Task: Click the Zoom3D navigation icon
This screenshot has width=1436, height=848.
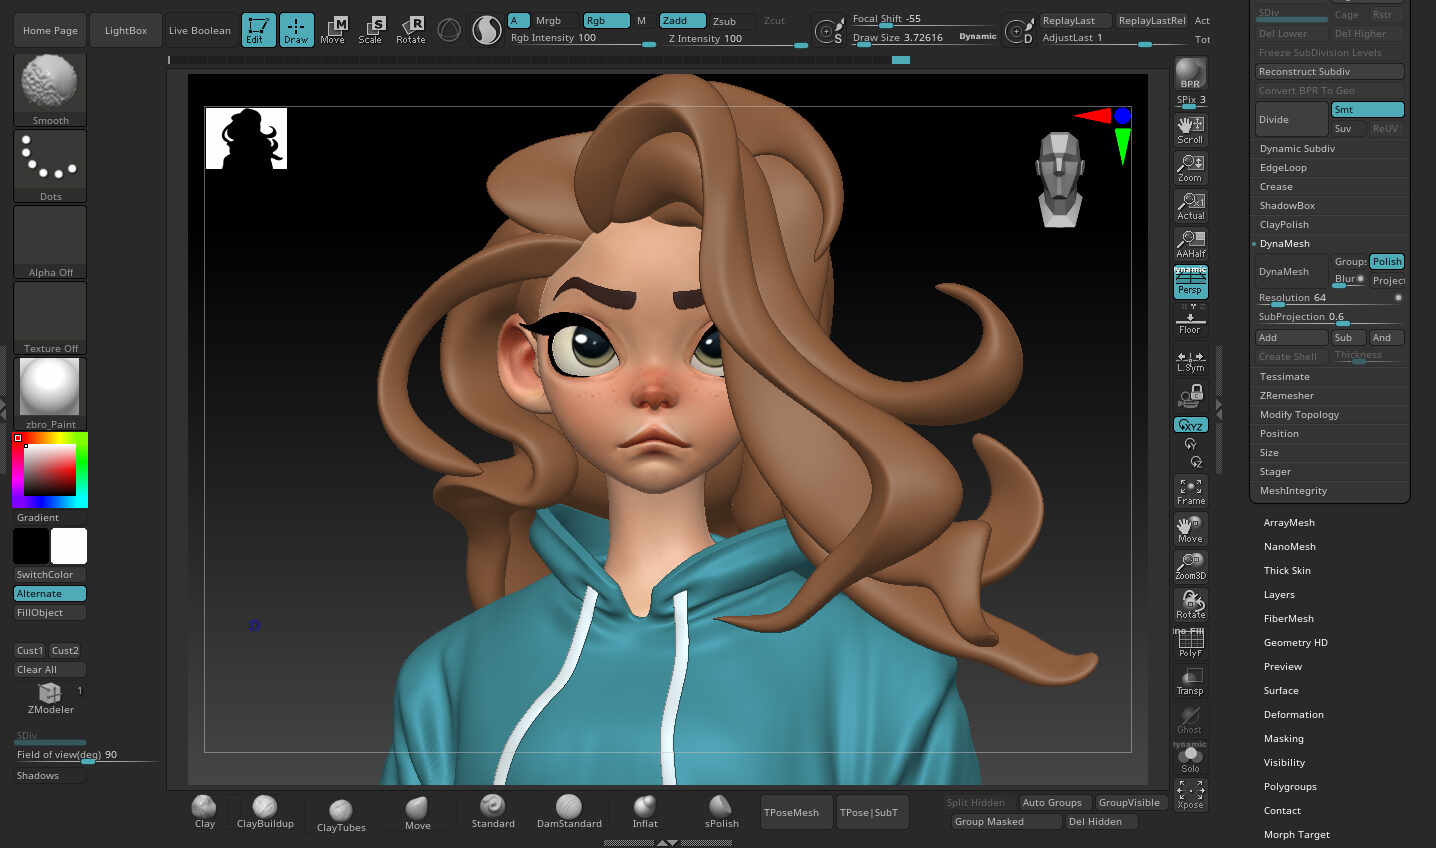Action: [x=1191, y=567]
